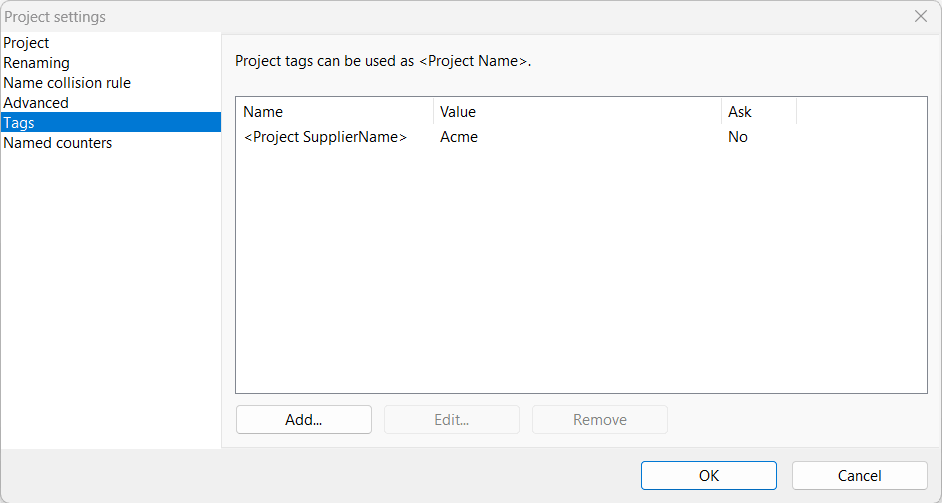Click the Remove button

[600, 419]
